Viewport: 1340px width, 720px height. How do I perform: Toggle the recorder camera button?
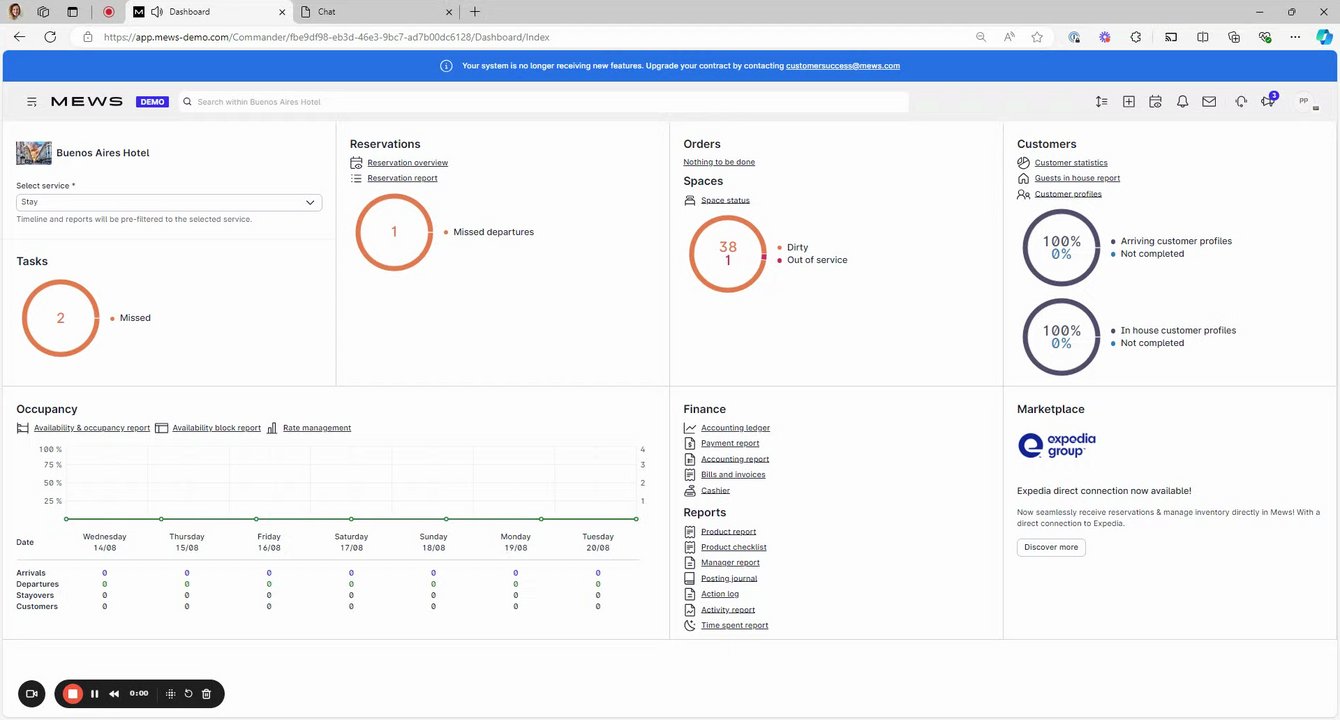(31, 694)
